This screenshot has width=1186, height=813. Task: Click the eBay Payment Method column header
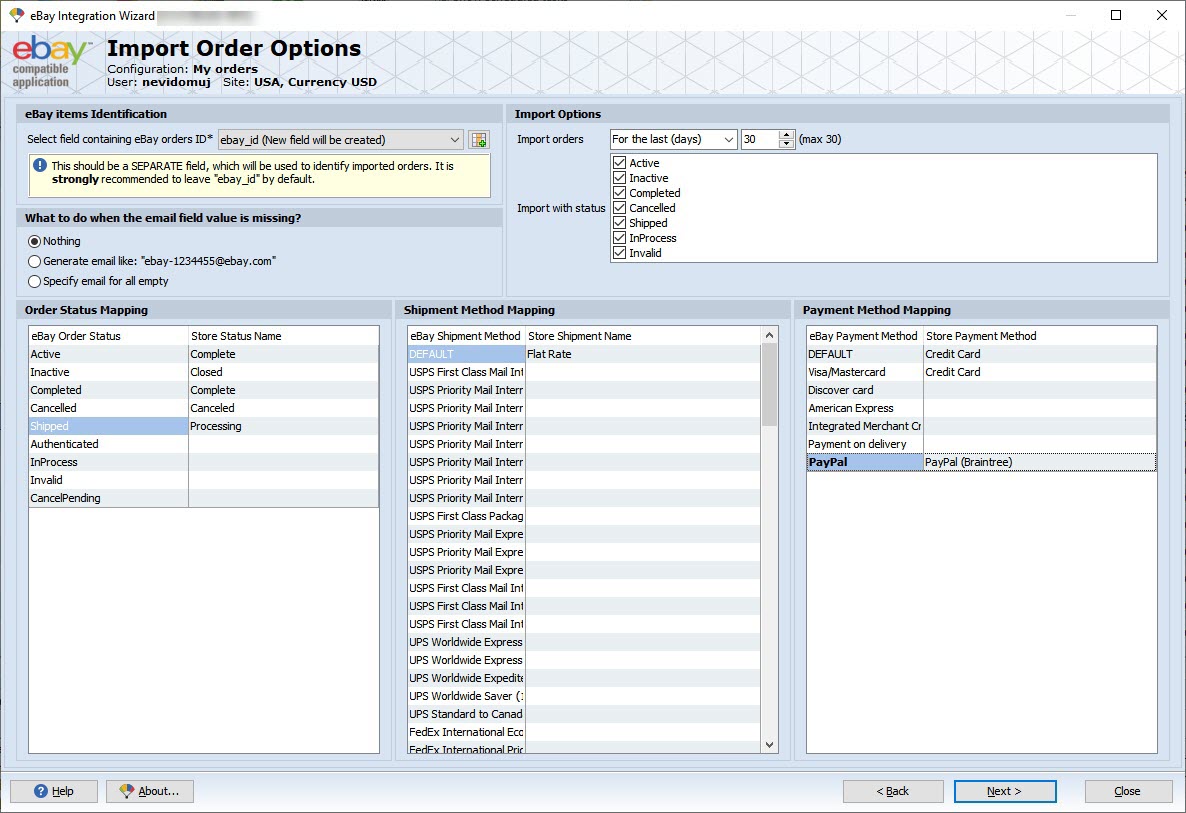(x=865, y=336)
